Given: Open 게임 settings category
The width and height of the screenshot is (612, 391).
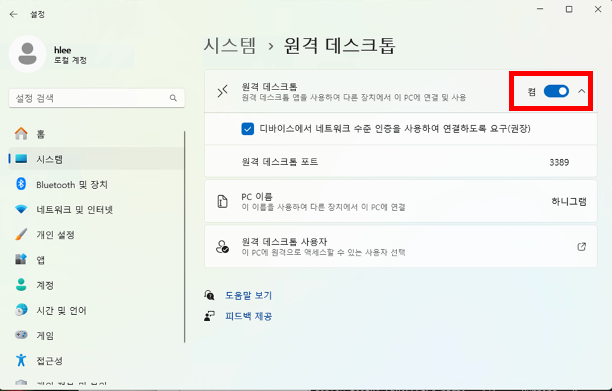Looking at the screenshot, I should (96, 335).
